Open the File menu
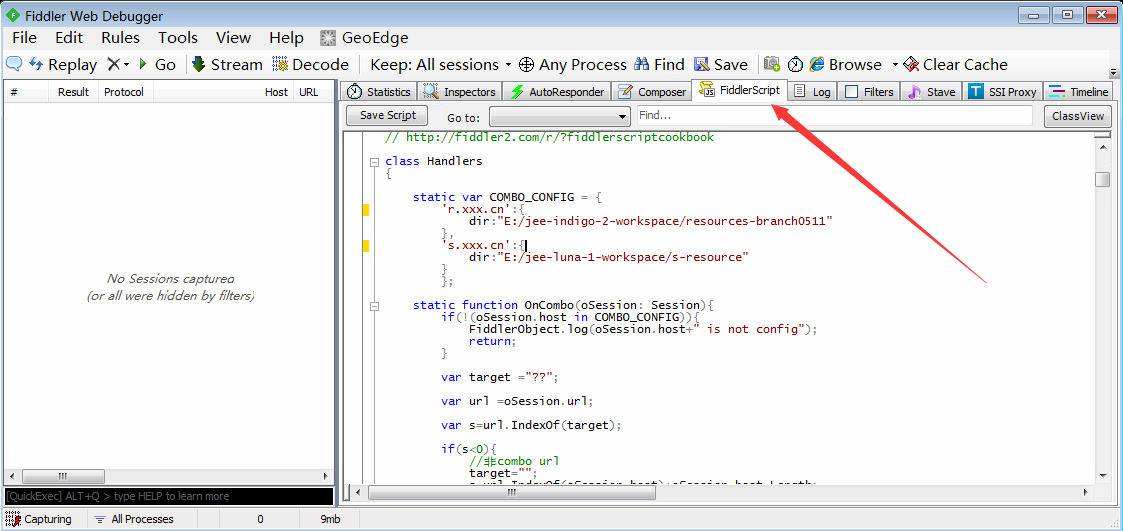The width and height of the screenshot is (1123, 531). (x=24, y=38)
